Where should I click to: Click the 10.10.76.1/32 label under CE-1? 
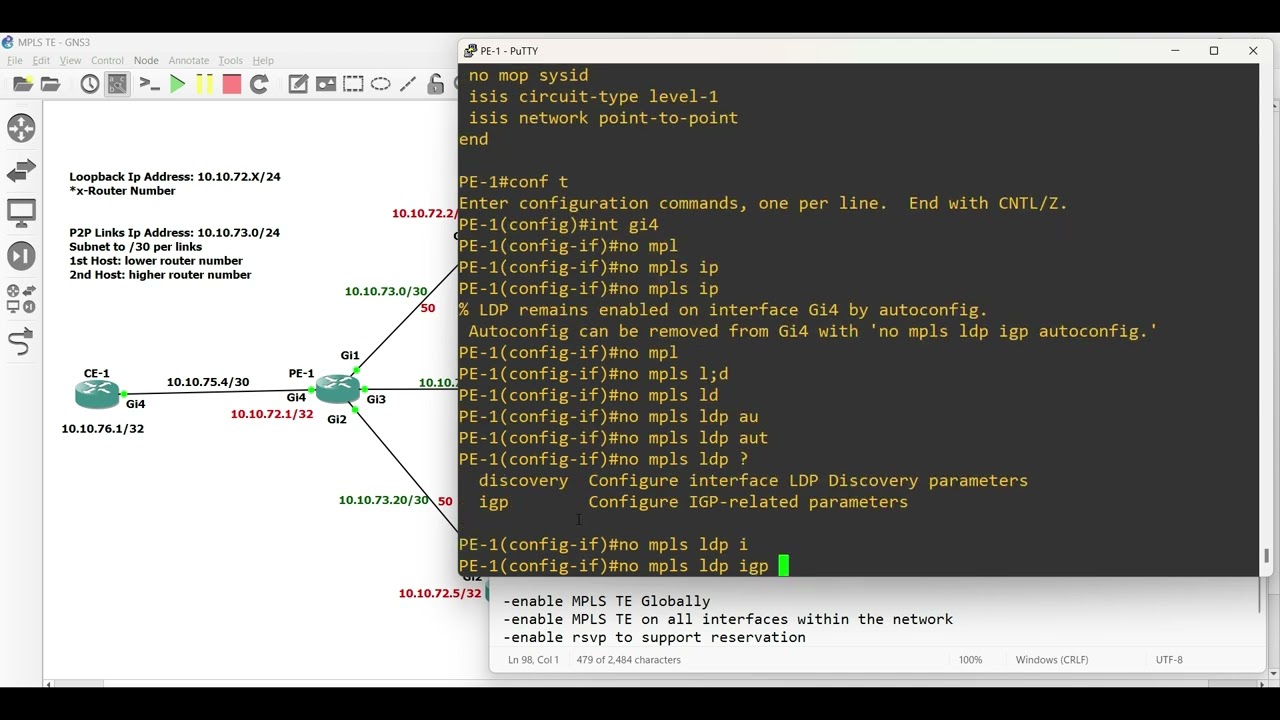[x=103, y=428]
